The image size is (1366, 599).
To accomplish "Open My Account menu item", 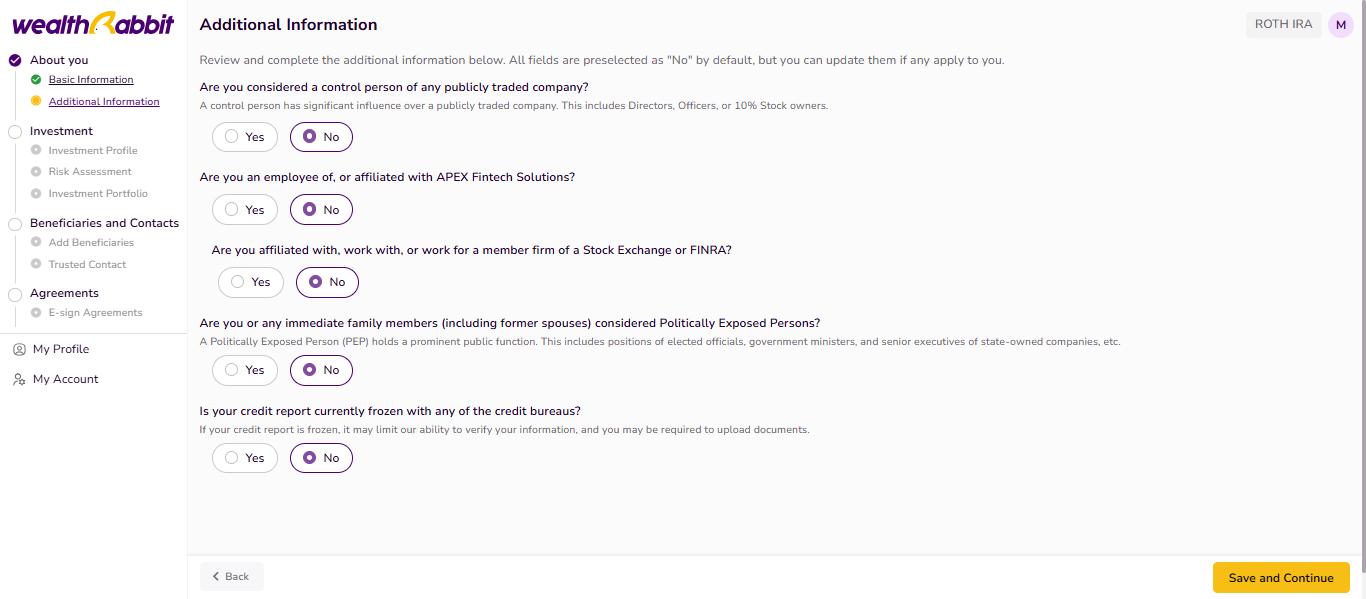I will [x=66, y=380].
